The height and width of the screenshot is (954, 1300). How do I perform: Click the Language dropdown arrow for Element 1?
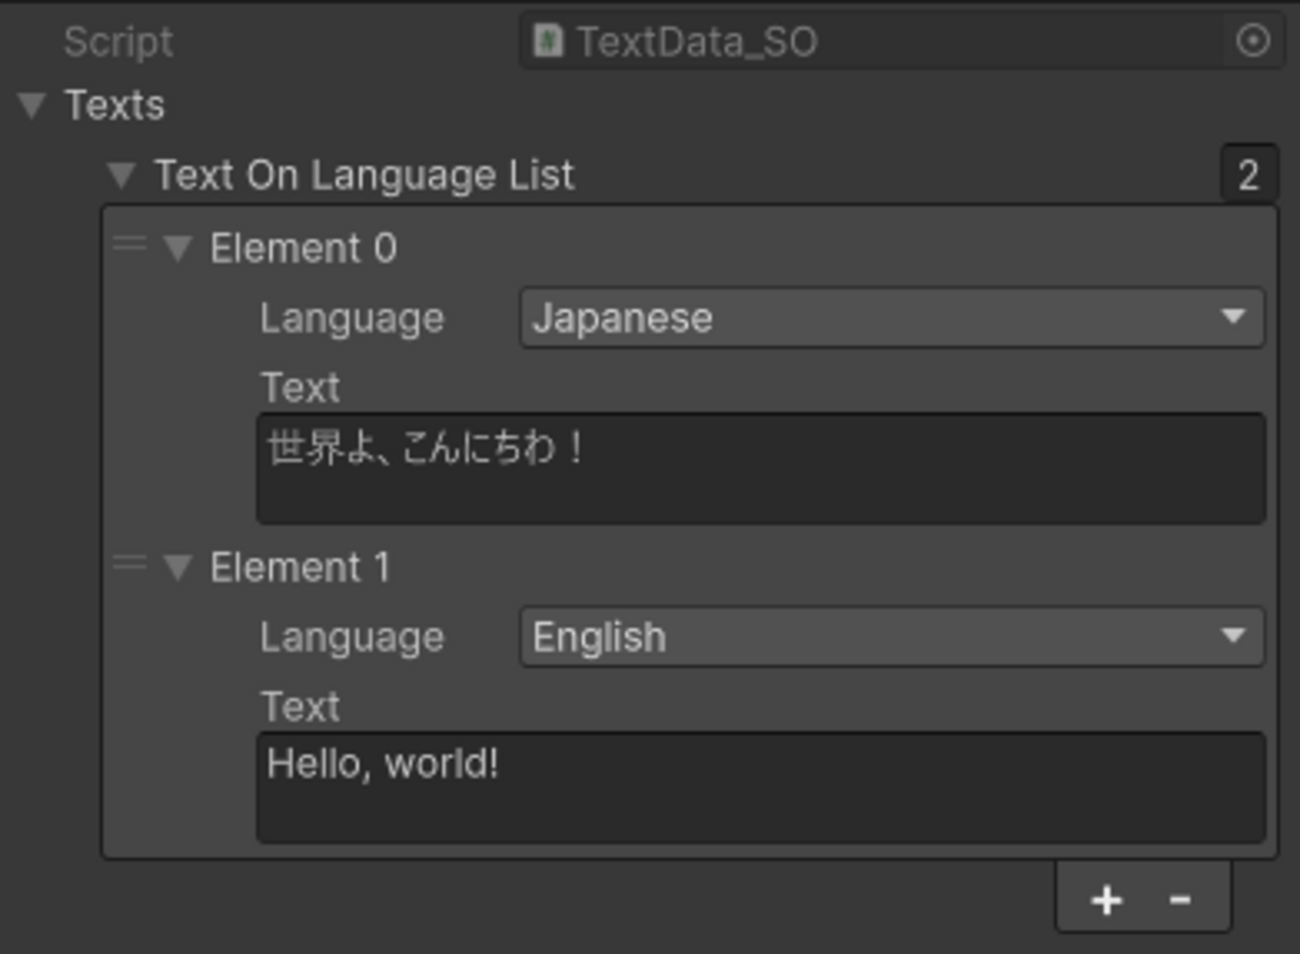[x=1232, y=636]
